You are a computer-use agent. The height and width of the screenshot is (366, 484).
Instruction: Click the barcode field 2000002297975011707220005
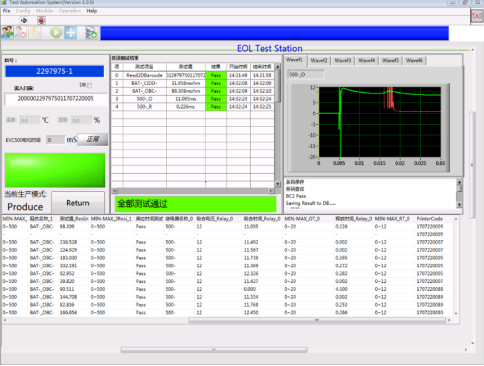point(55,99)
